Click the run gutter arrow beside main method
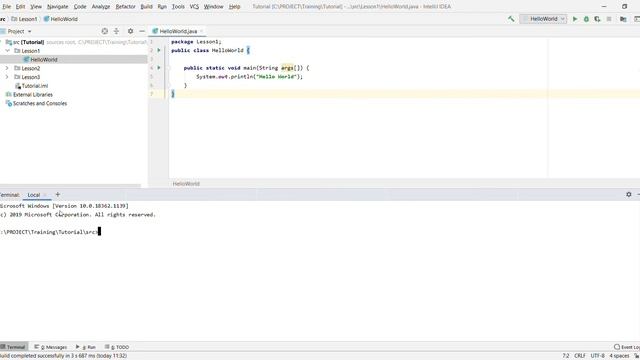640x360 pixels. pos(159,68)
